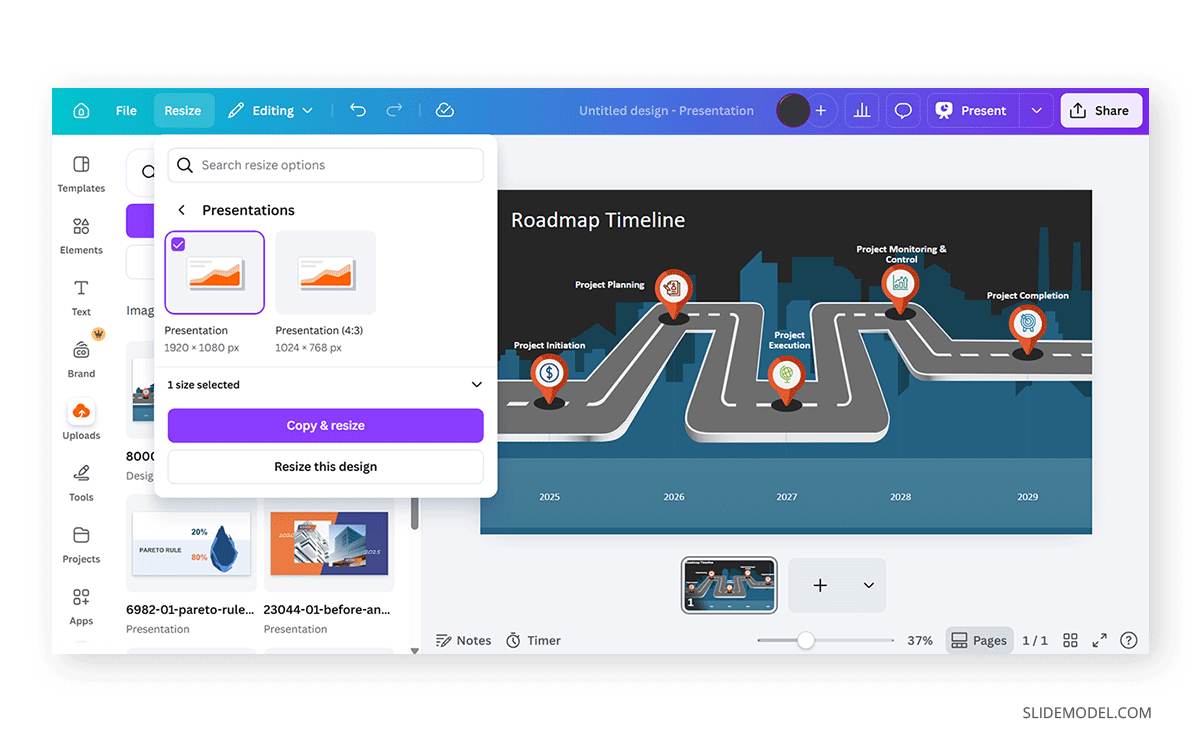Open the Present options dropdown arrow
Viewport: 1200px width, 743px height.
pyautogui.click(x=1037, y=111)
